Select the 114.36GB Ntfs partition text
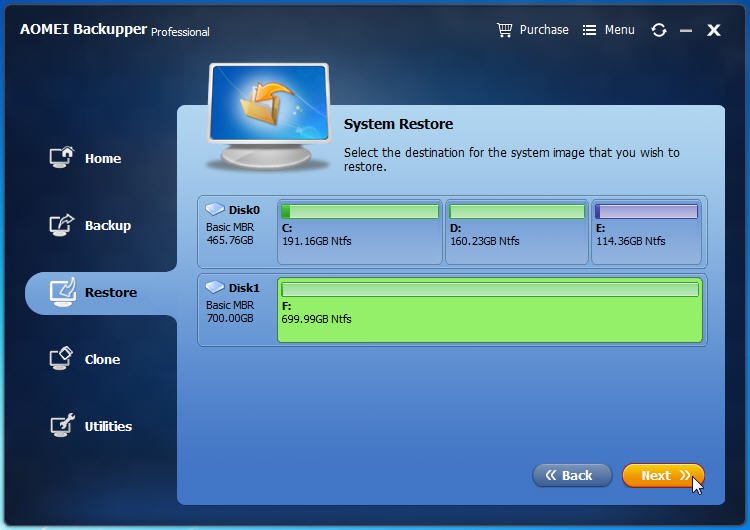Image resolution: width=750 pixels, height=530 pixels. (630, 241)
